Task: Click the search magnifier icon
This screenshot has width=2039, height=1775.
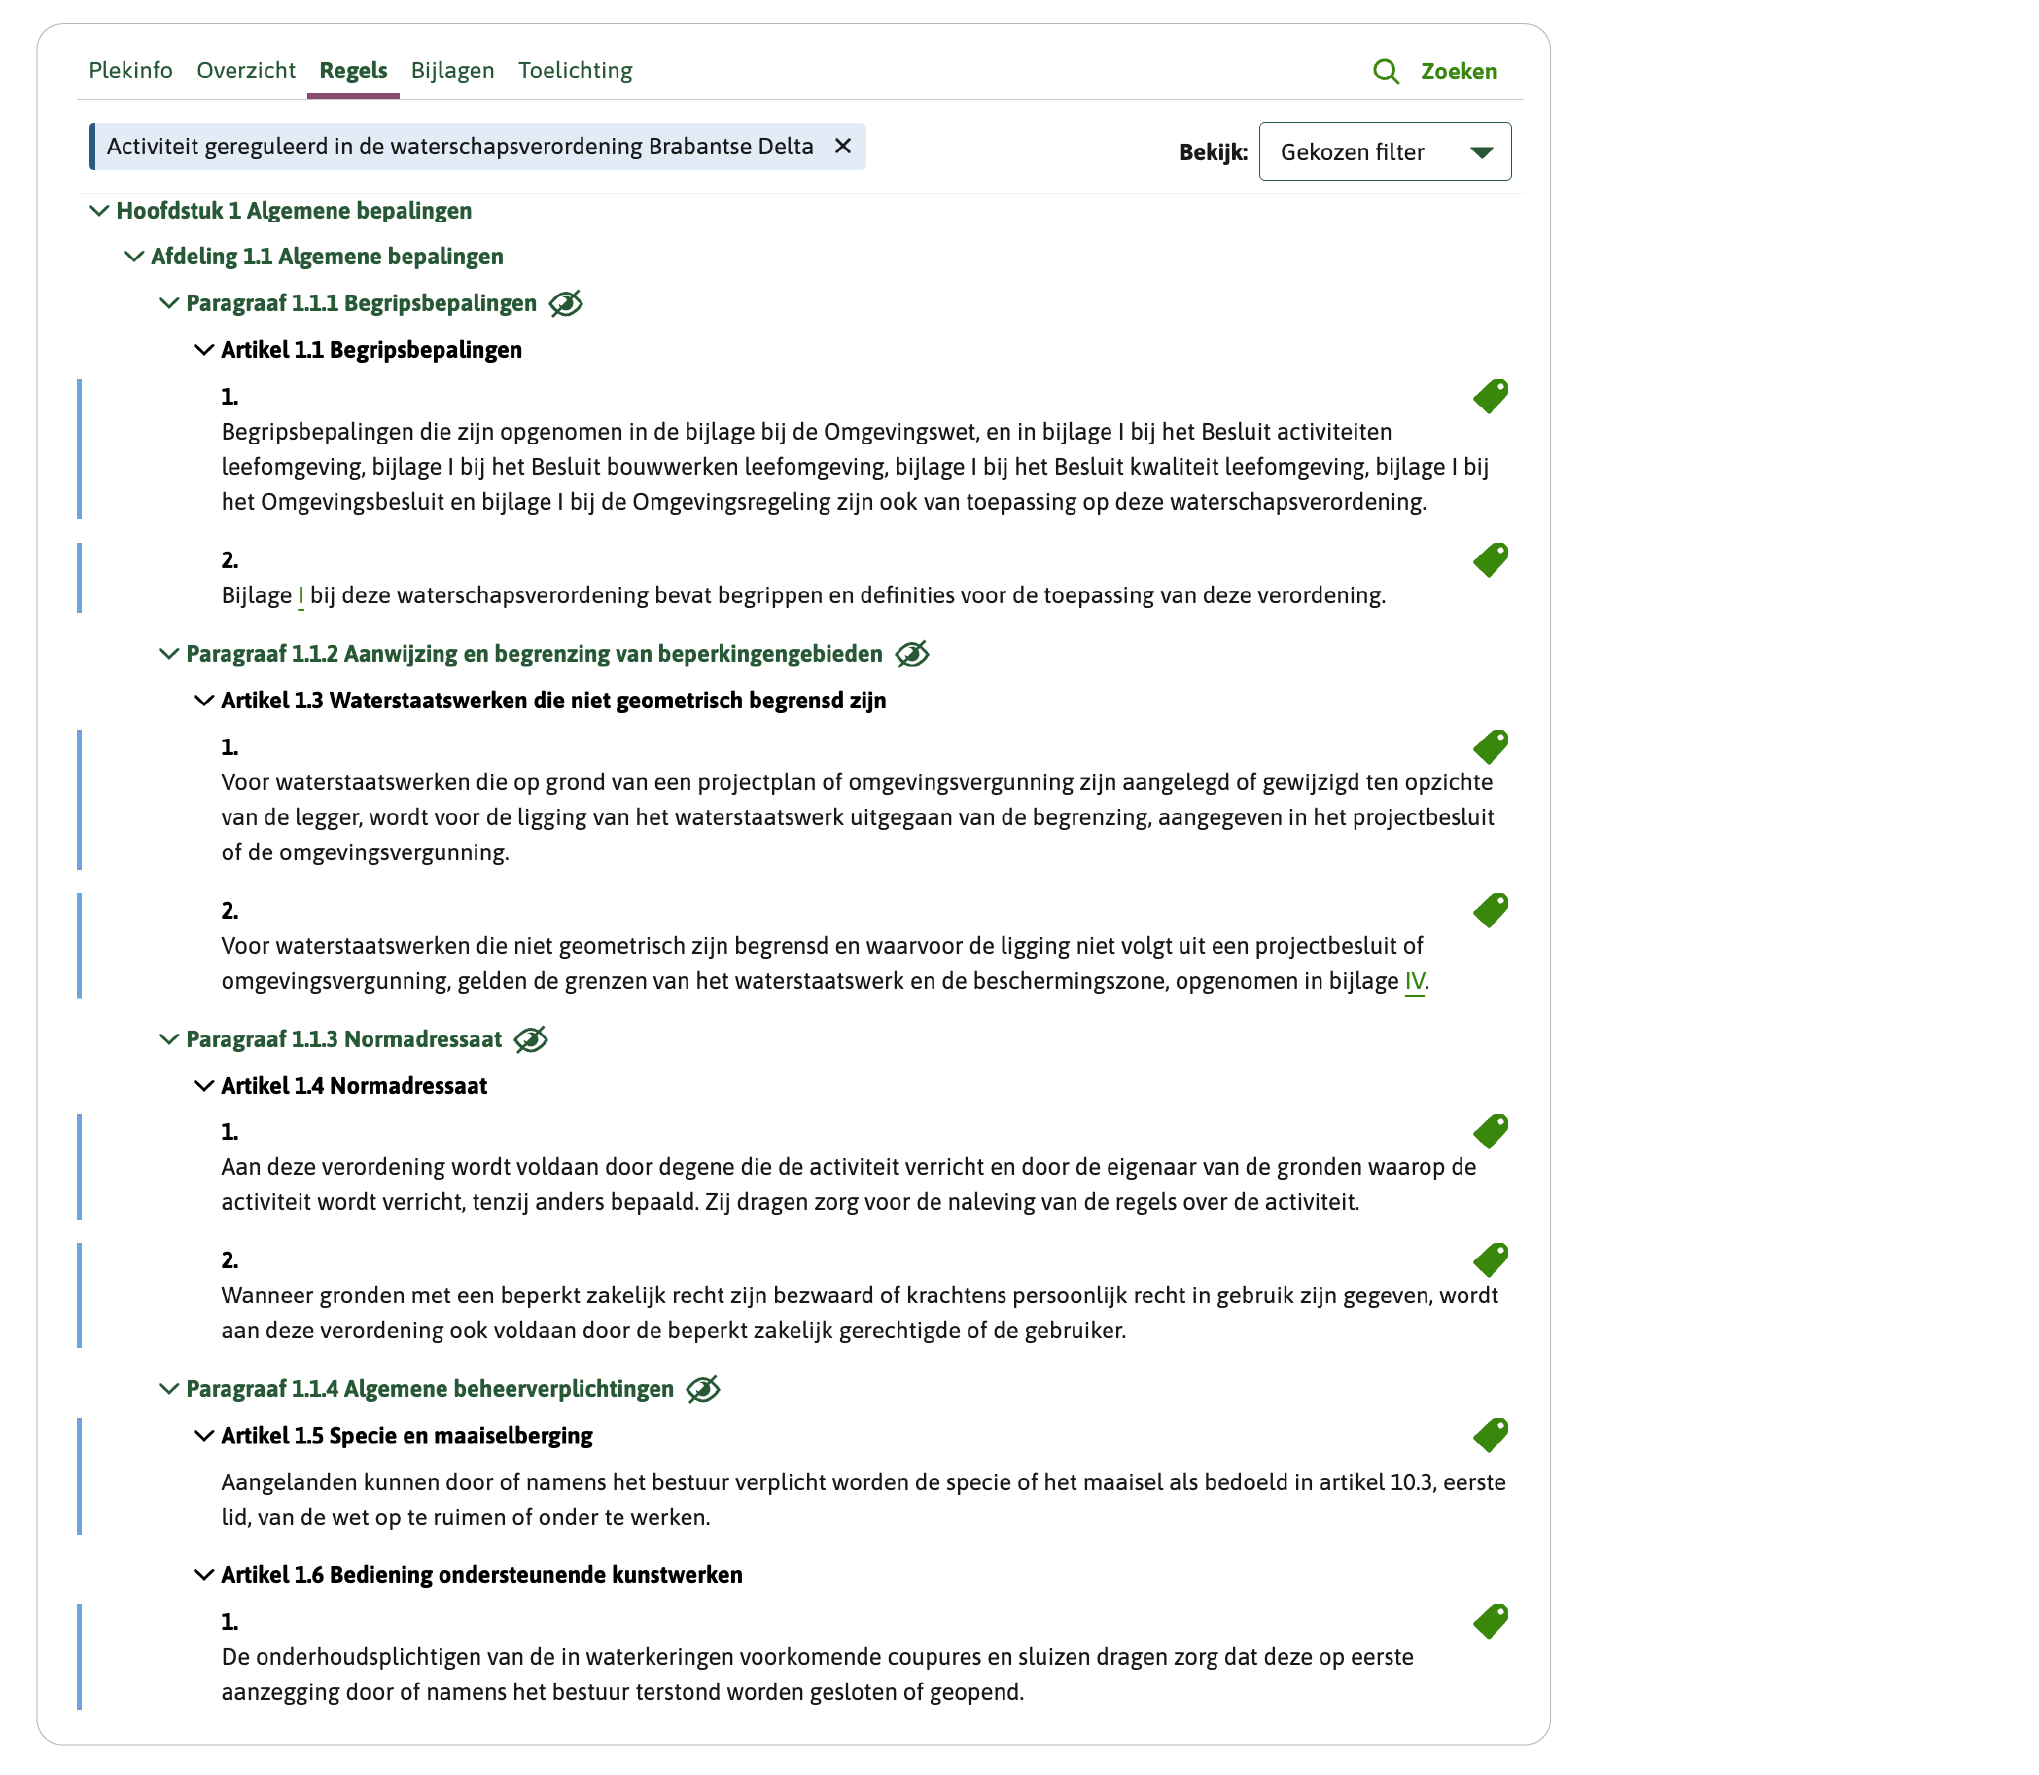Action: pyautogui.click(x=1385, y=71)
